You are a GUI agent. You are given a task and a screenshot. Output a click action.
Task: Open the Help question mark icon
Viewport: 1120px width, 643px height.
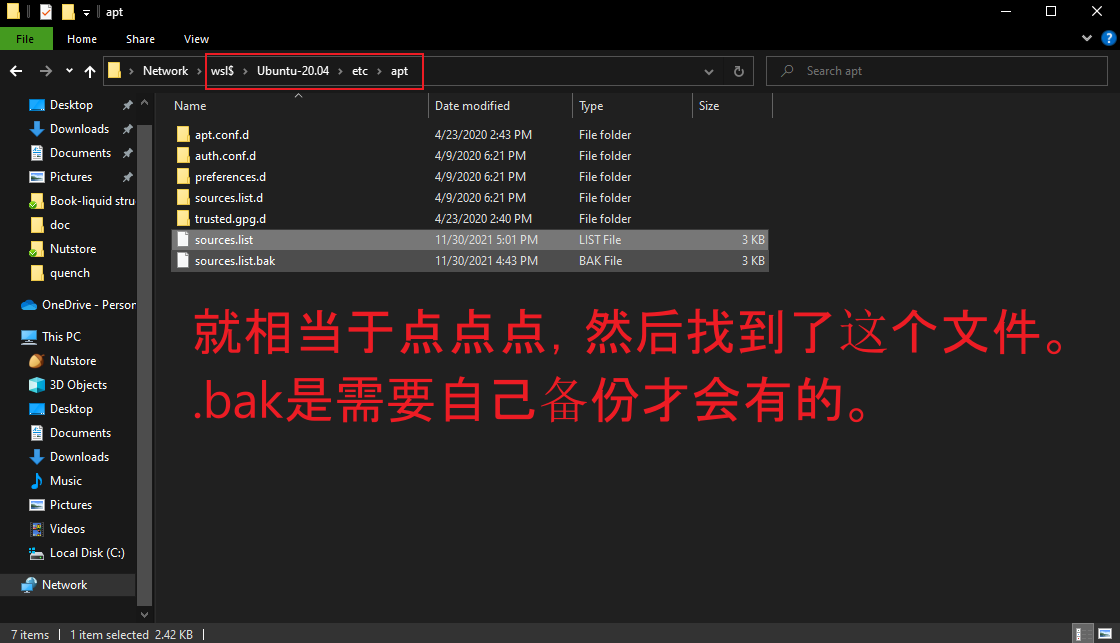1109,39
